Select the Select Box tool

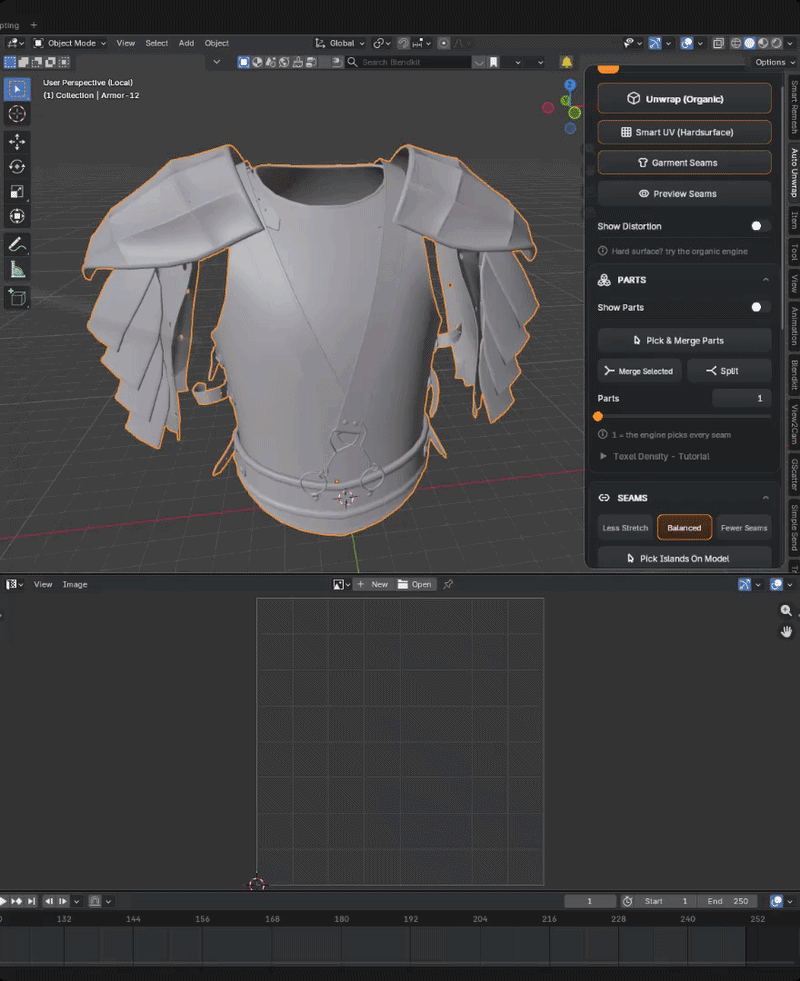pyautogui.click(x=17, y=89)
